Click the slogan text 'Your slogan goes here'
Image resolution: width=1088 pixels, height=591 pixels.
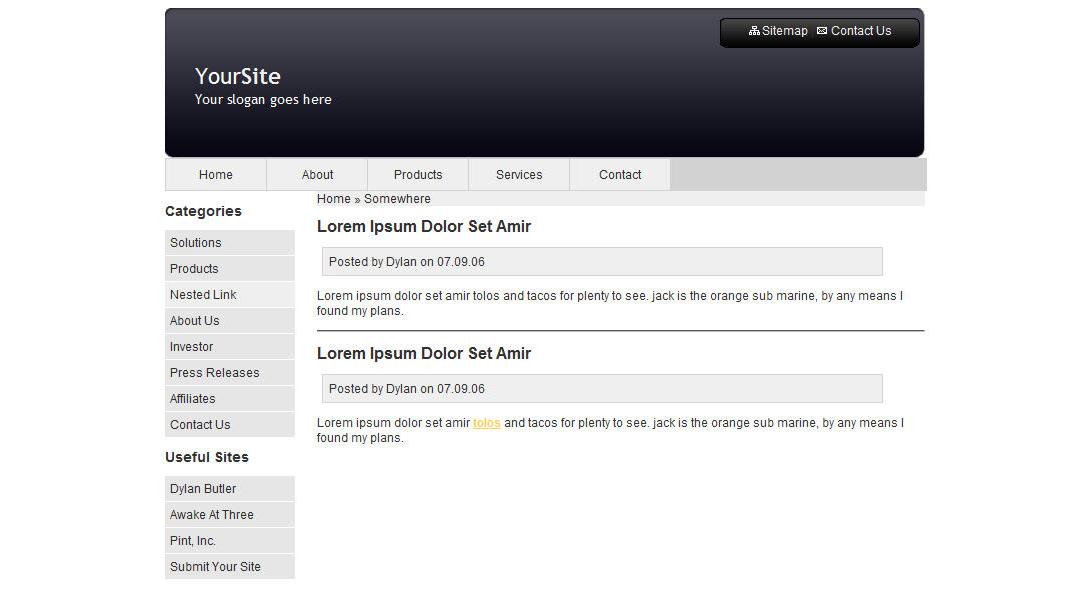tap(263, 99)
